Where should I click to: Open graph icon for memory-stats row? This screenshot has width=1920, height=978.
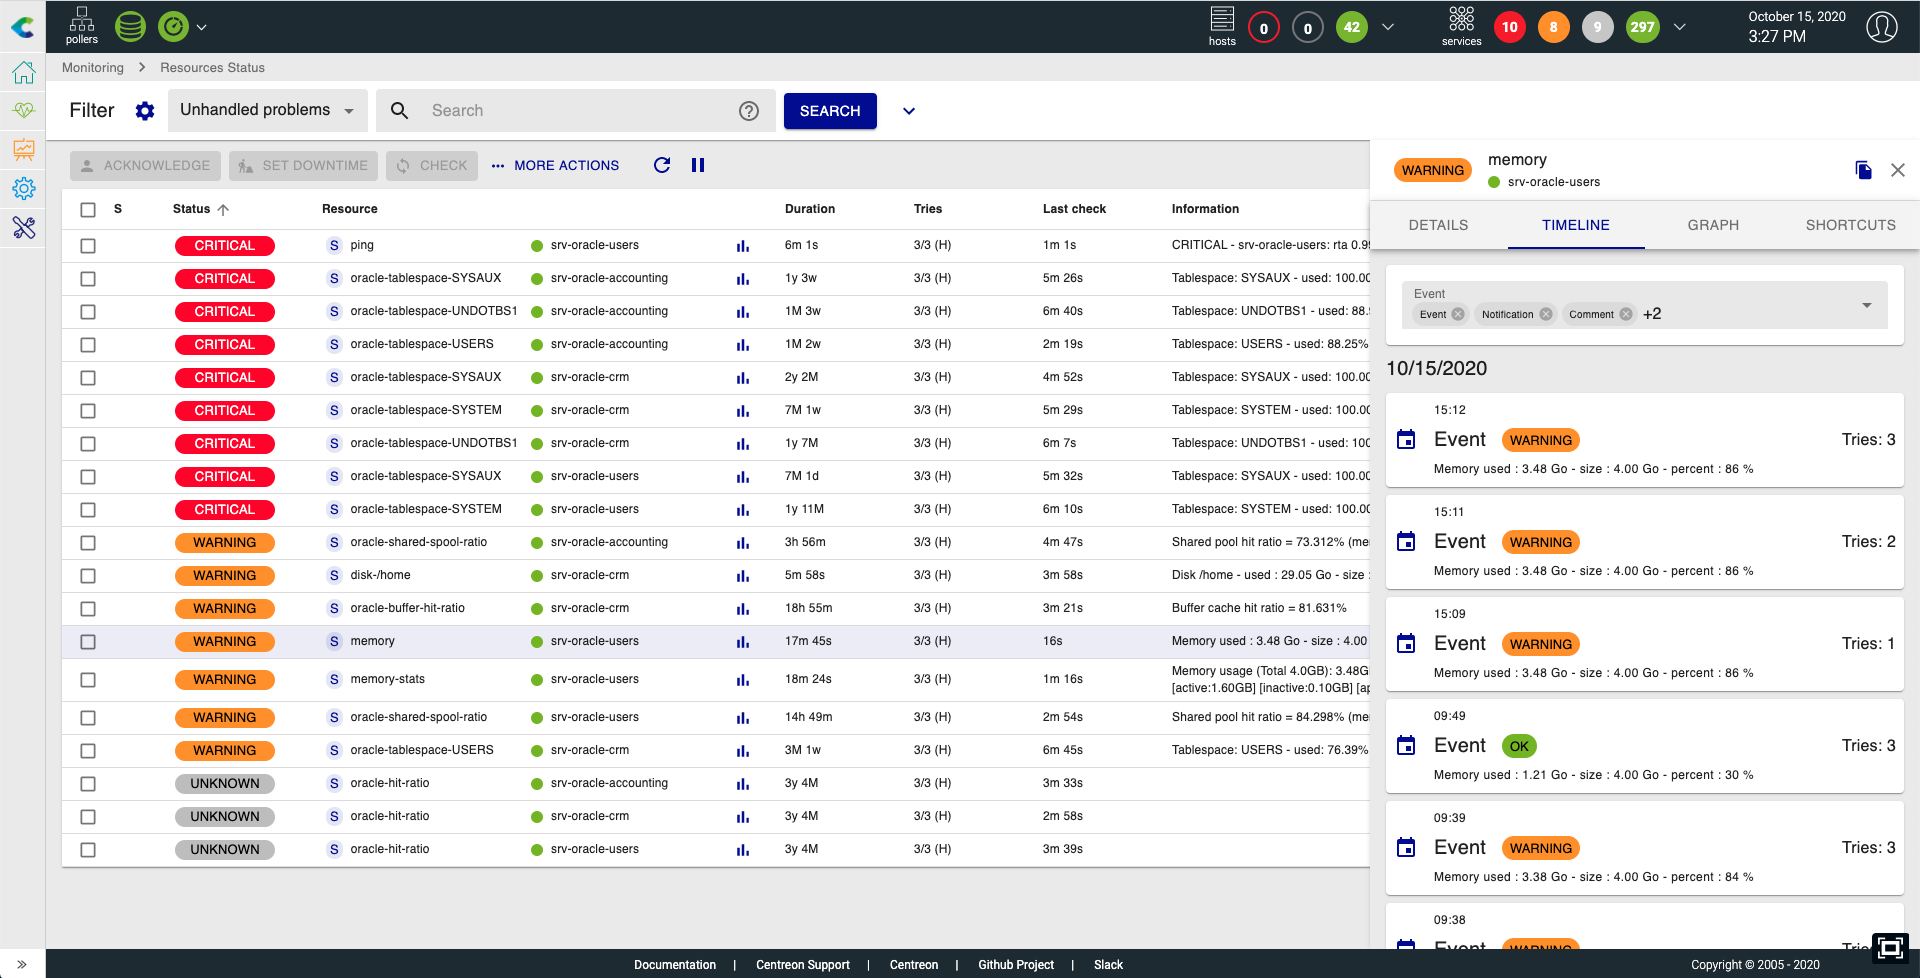coord(743,680)
